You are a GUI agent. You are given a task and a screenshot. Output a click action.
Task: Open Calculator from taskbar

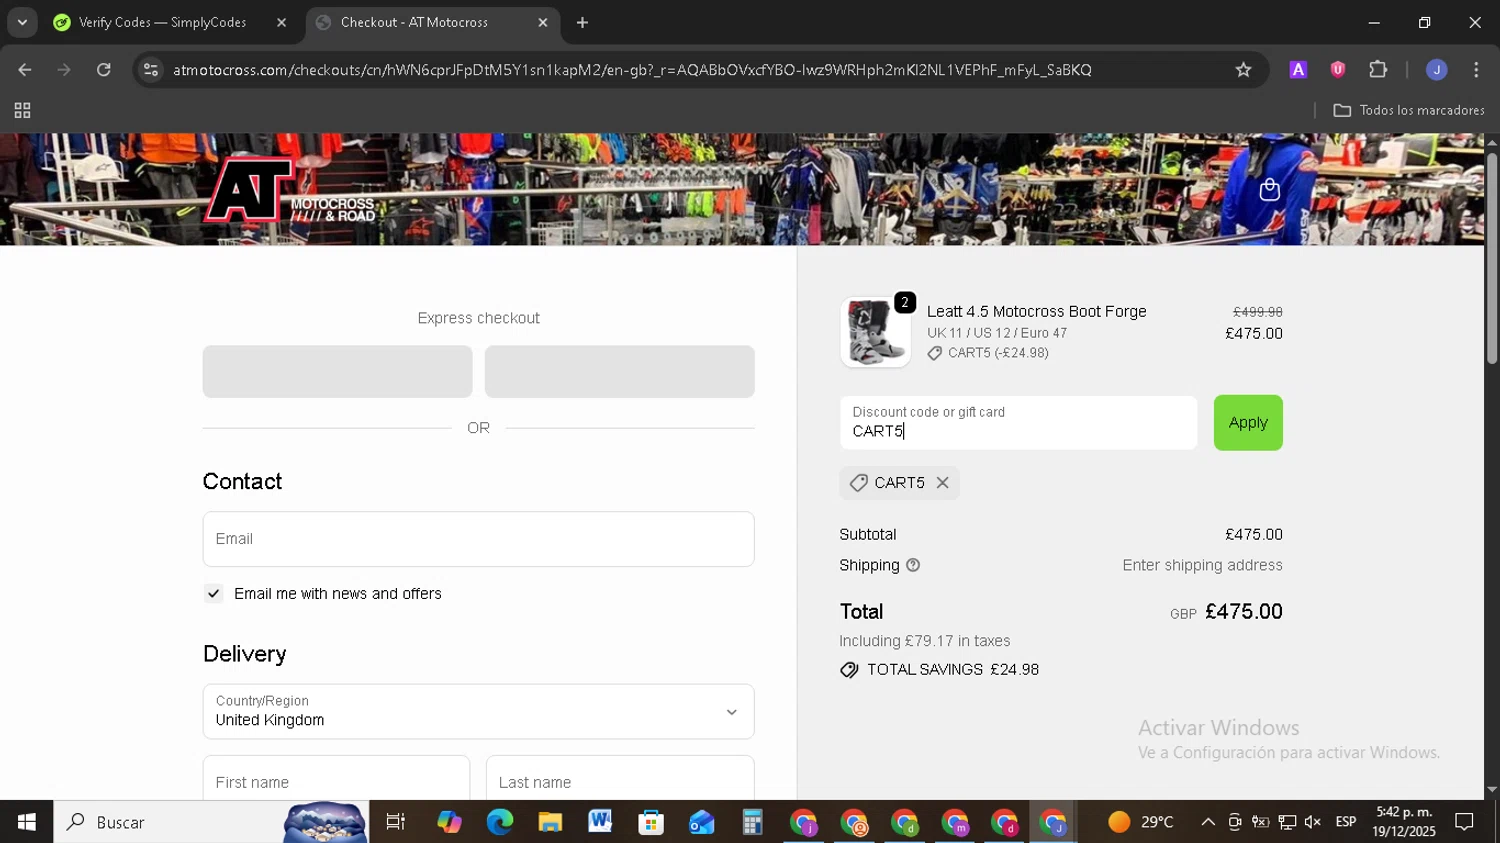pyautogui.click(x=752, y=822)
